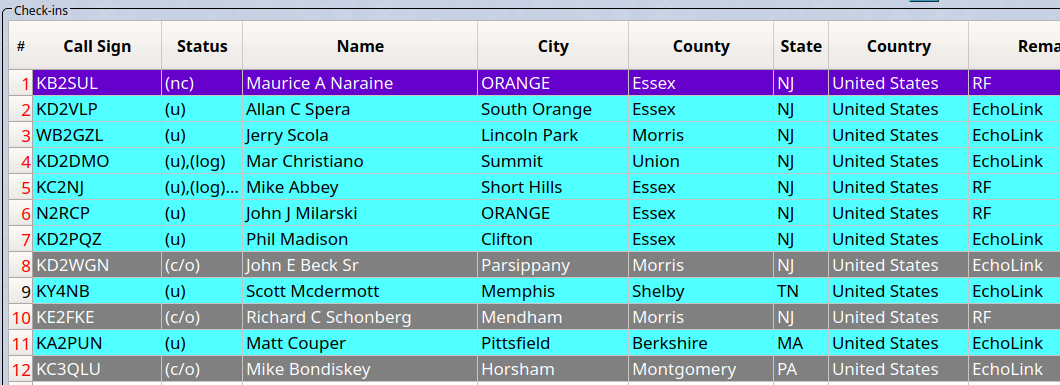Sort by the County column header
This screenshot has width=1060, height=385.
(701, 46)
